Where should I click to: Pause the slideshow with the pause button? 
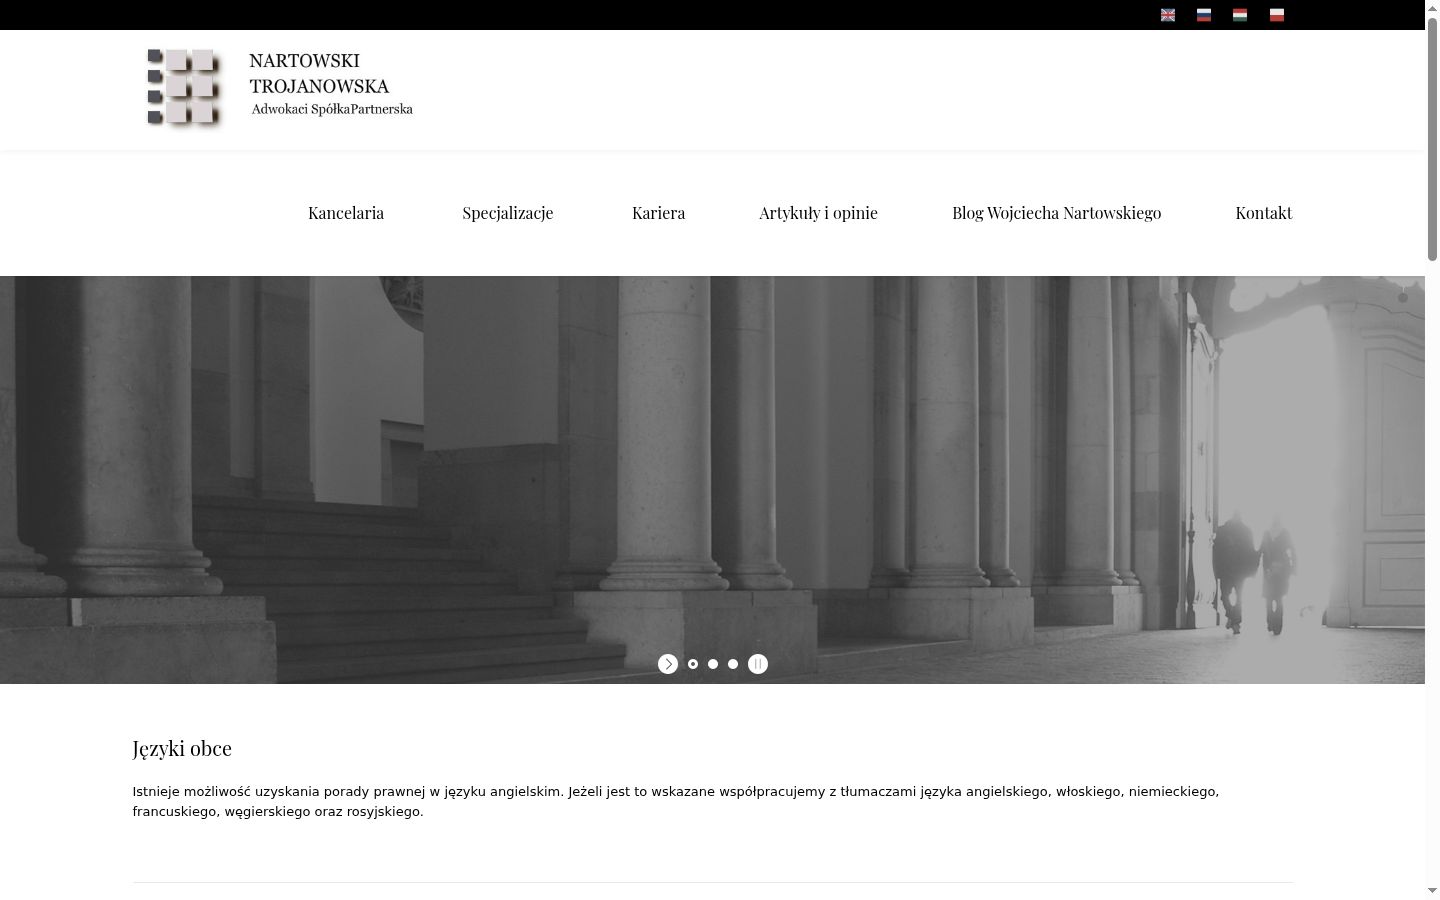(758, 664)
